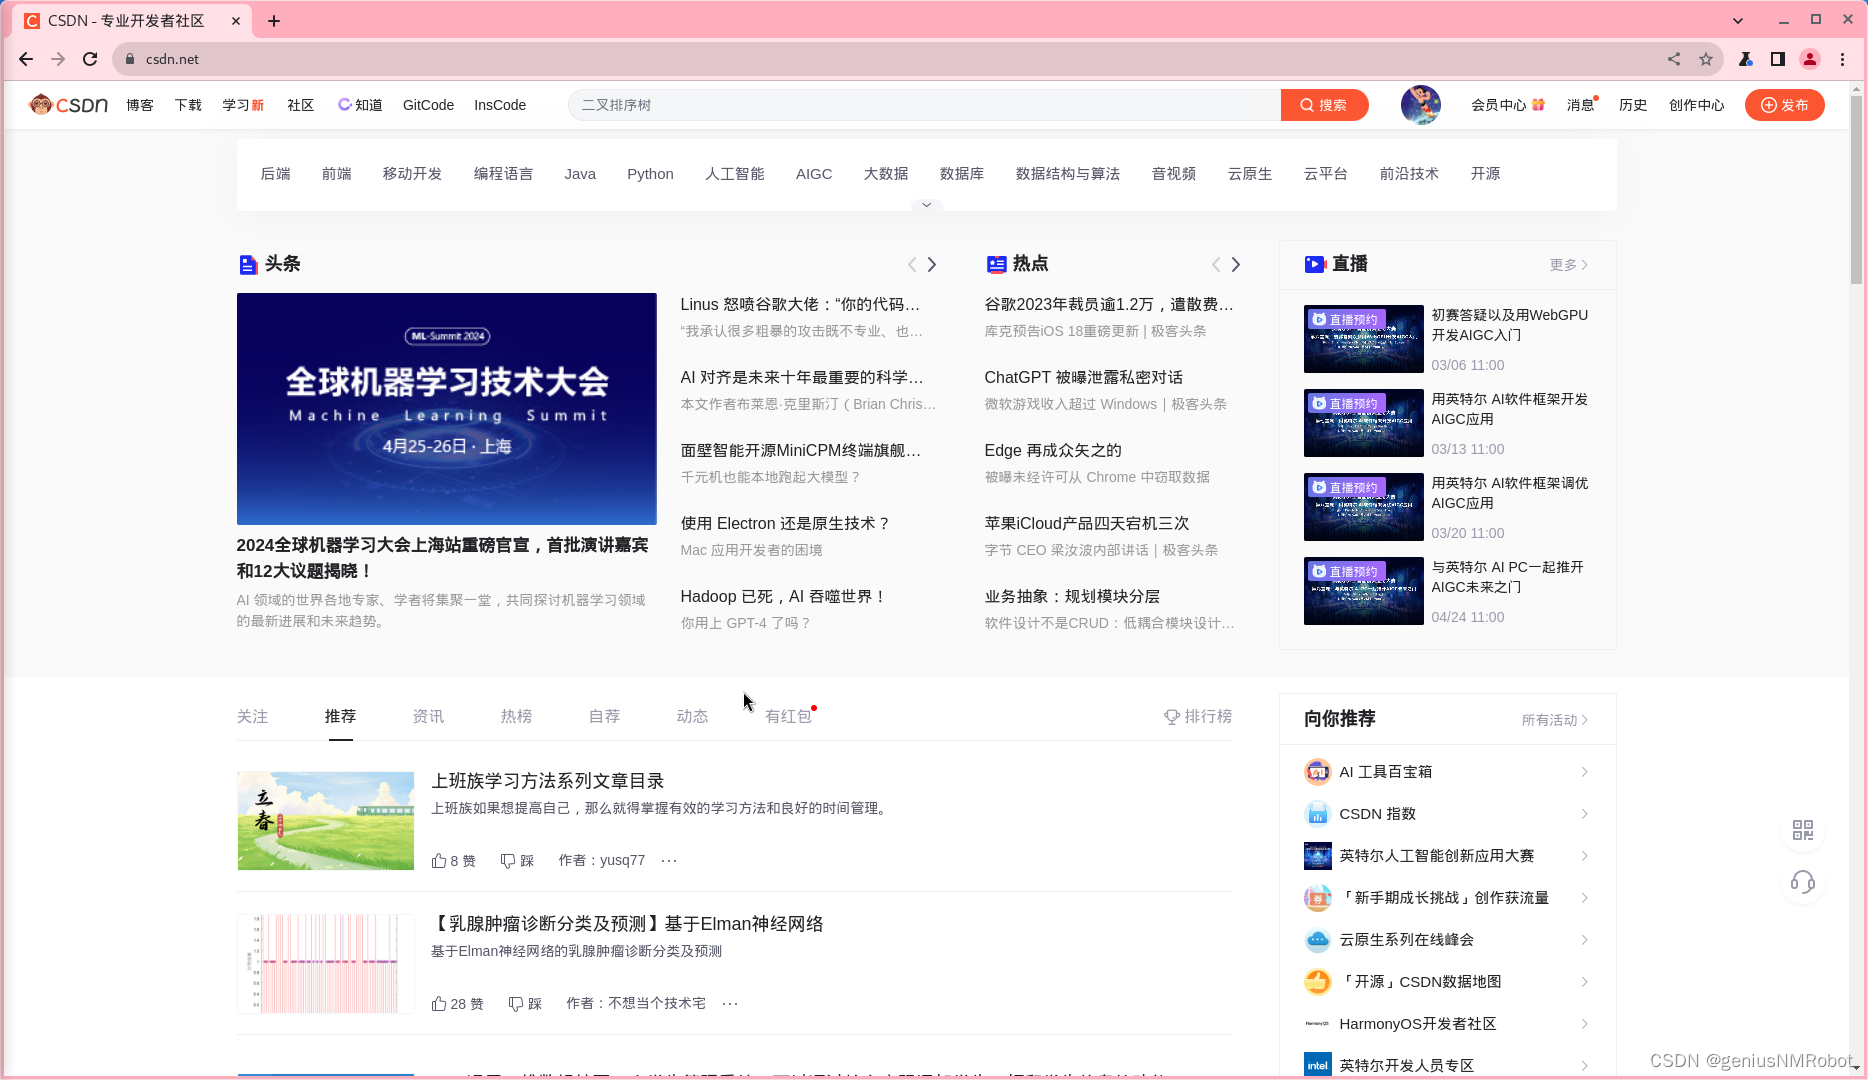Dislike the 上班族学习方法 article (踩)
This screenshot has width=1868, height=1080.
517,861
